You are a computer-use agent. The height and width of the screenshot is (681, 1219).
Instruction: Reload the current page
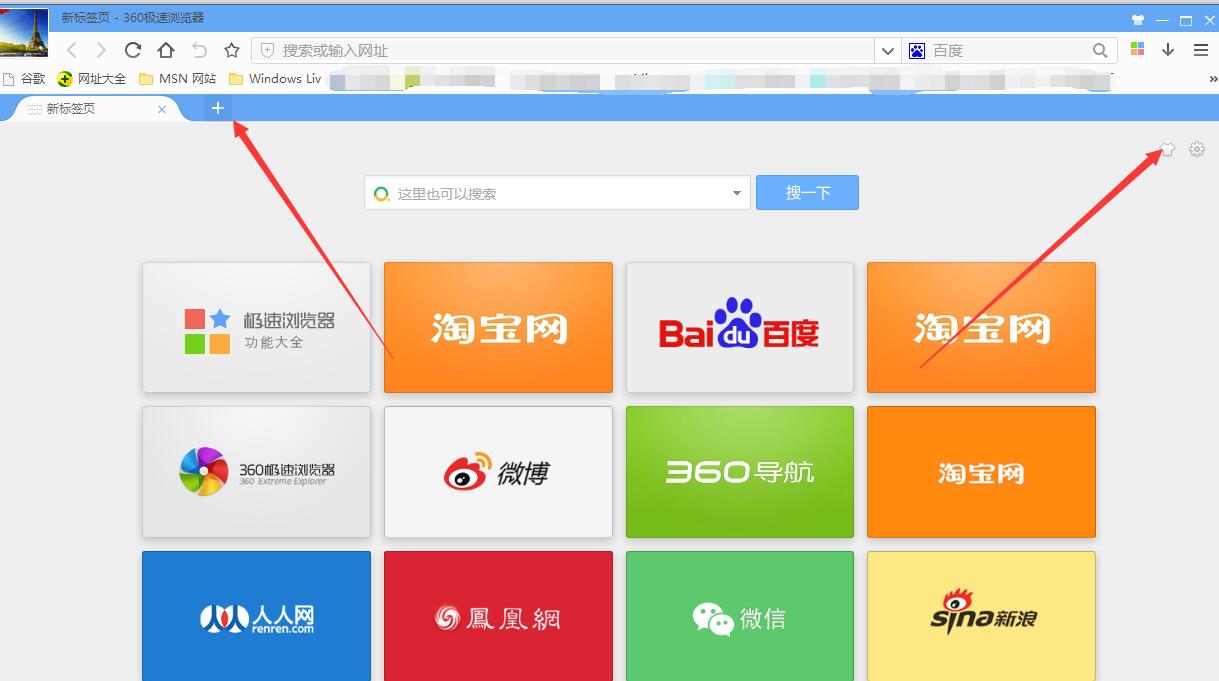(133, 50)
